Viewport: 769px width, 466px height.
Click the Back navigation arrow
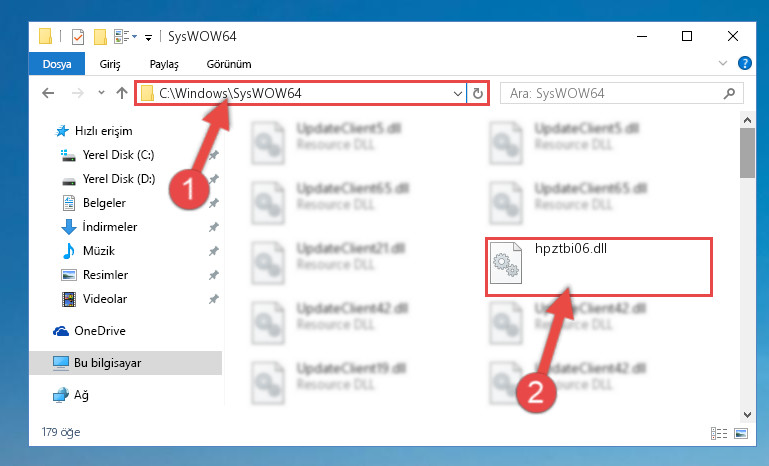[x=48, y=93]
